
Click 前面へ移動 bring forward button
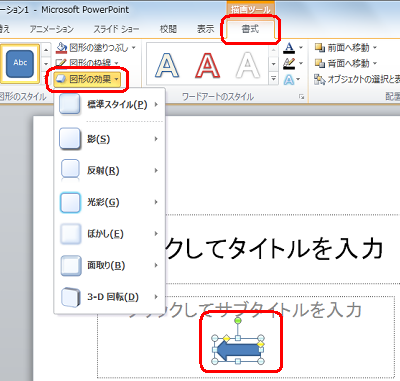(x=342, y=48)
